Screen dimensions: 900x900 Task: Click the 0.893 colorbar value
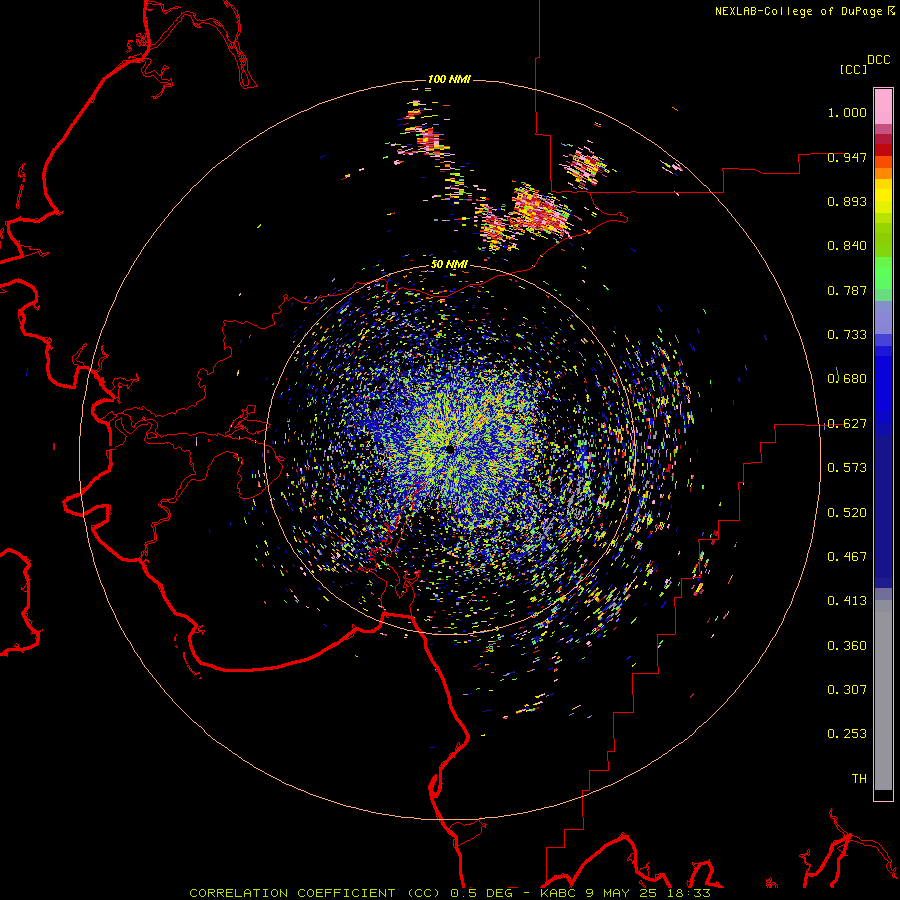pos(847,201)
